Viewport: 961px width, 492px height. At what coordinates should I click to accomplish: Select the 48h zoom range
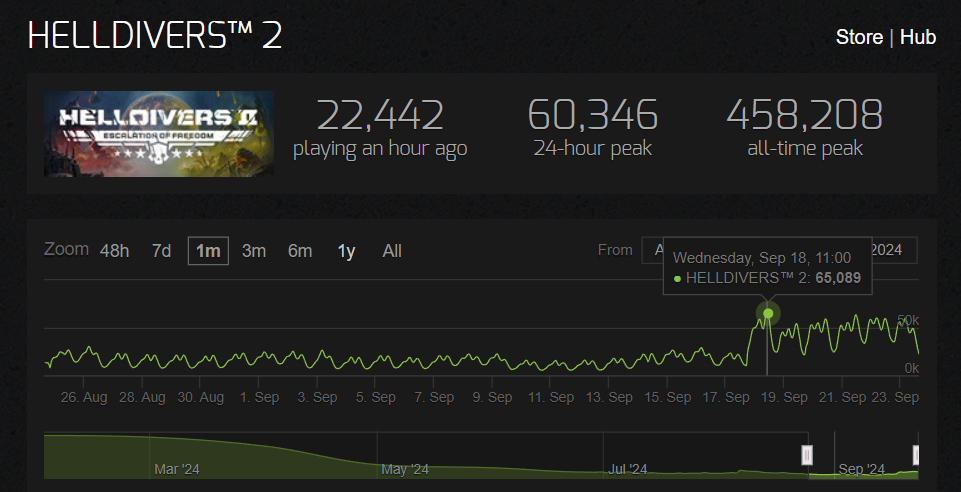[x=115, y=251]
